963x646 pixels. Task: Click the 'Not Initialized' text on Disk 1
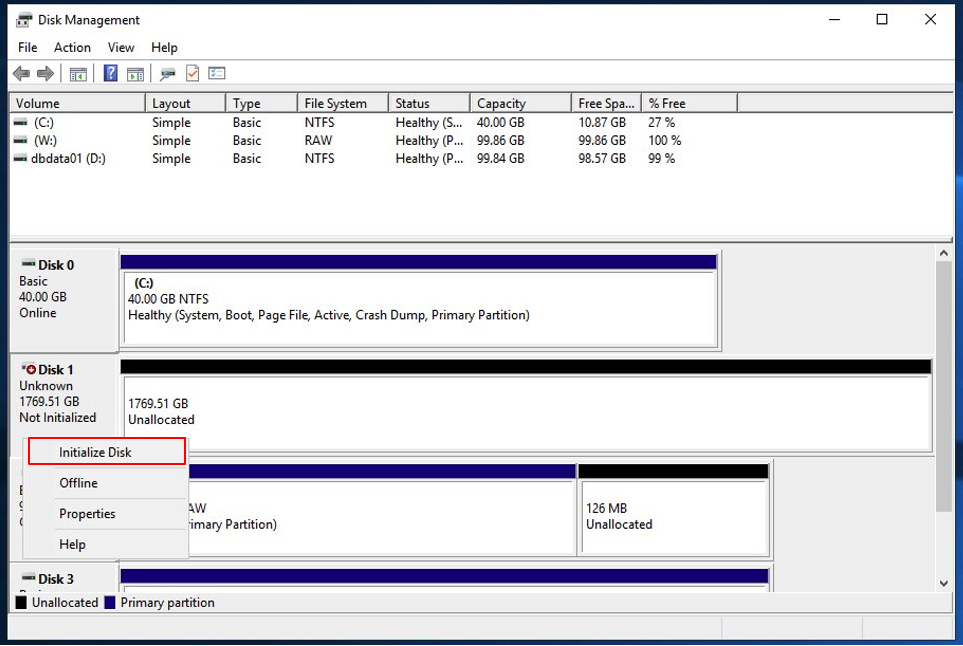tap(58, 418)
